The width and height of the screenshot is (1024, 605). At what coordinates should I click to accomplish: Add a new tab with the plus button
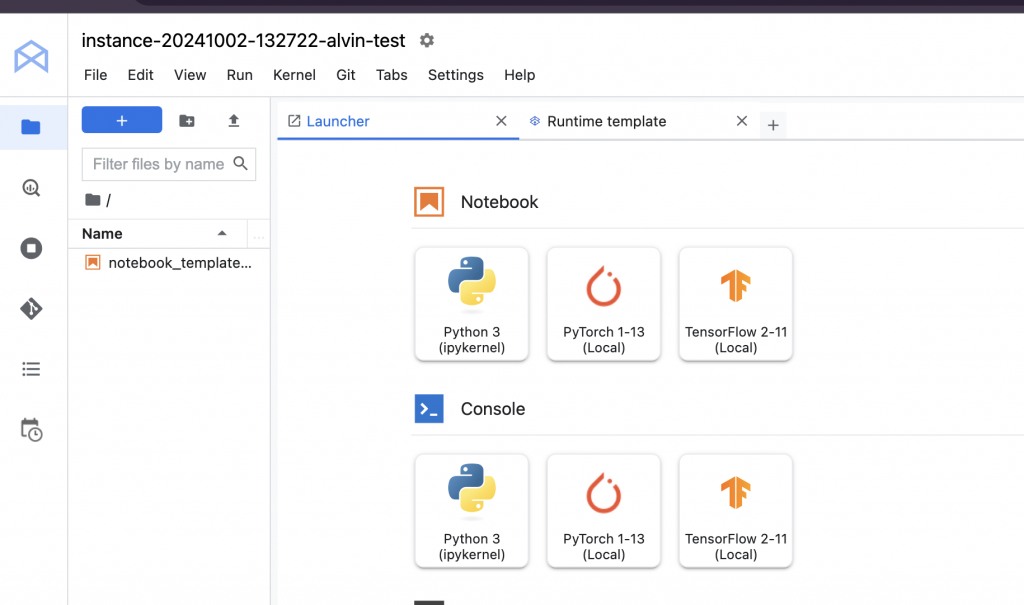(x=773, y=125)
